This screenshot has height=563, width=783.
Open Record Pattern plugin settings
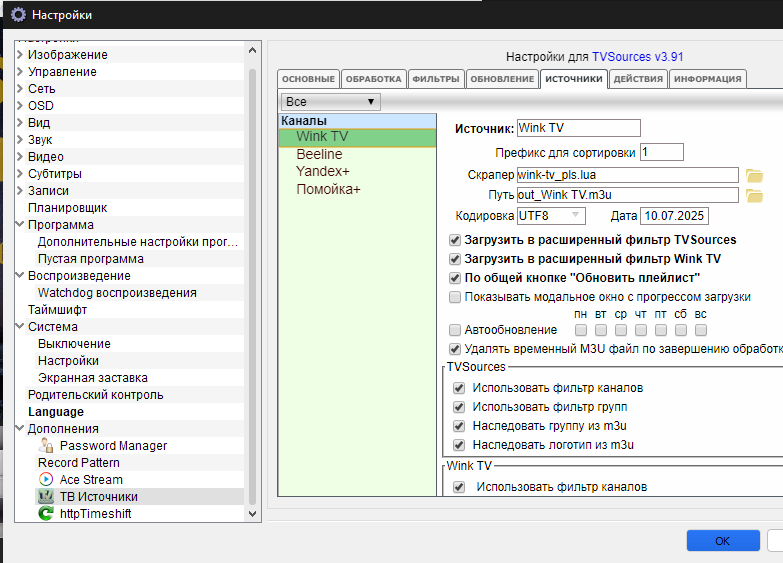tap(79, 463)
